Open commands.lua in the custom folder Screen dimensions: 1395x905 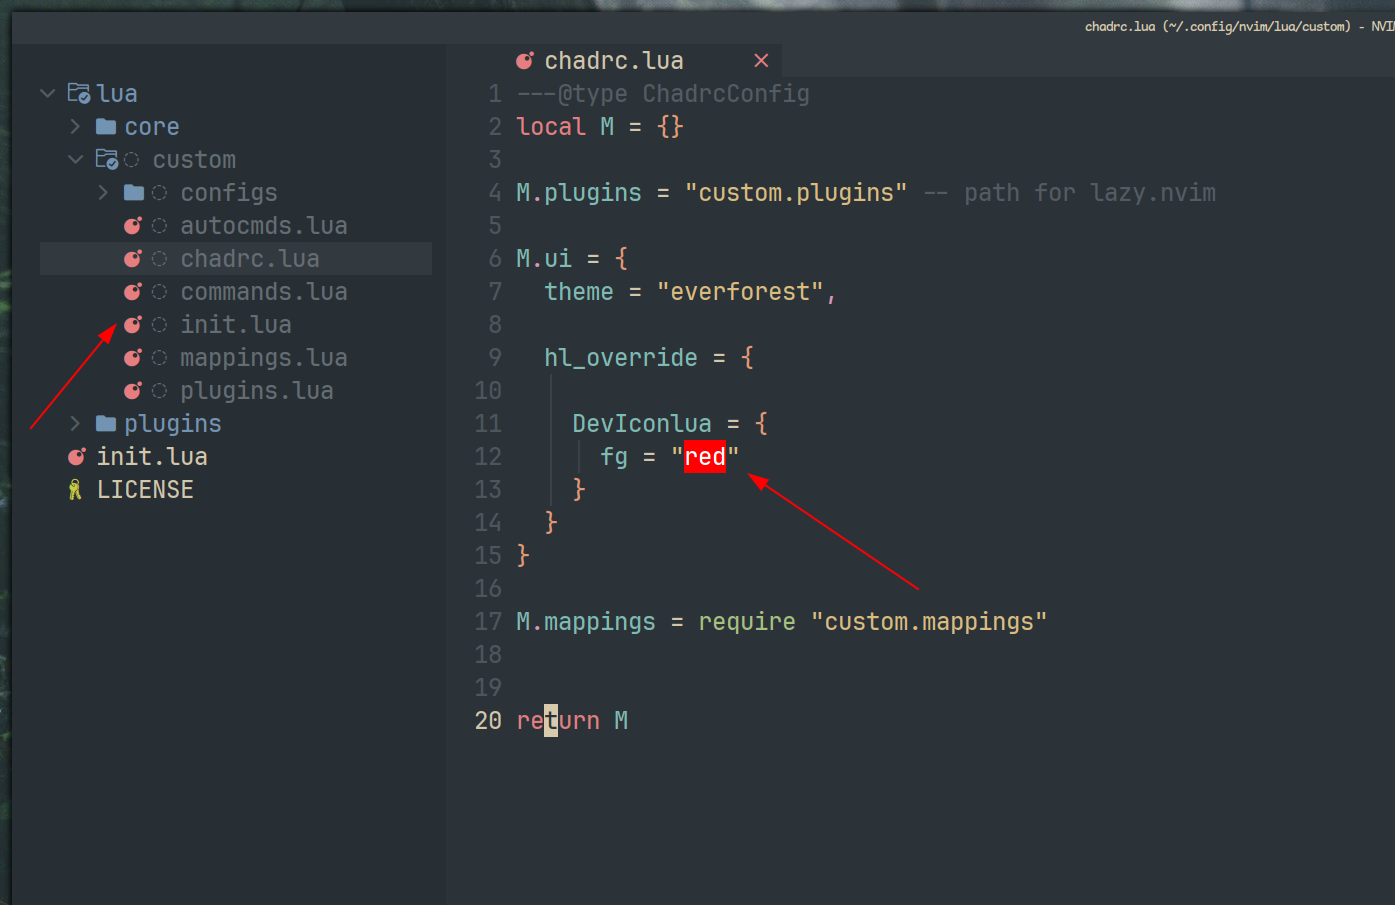click(264, 292)
